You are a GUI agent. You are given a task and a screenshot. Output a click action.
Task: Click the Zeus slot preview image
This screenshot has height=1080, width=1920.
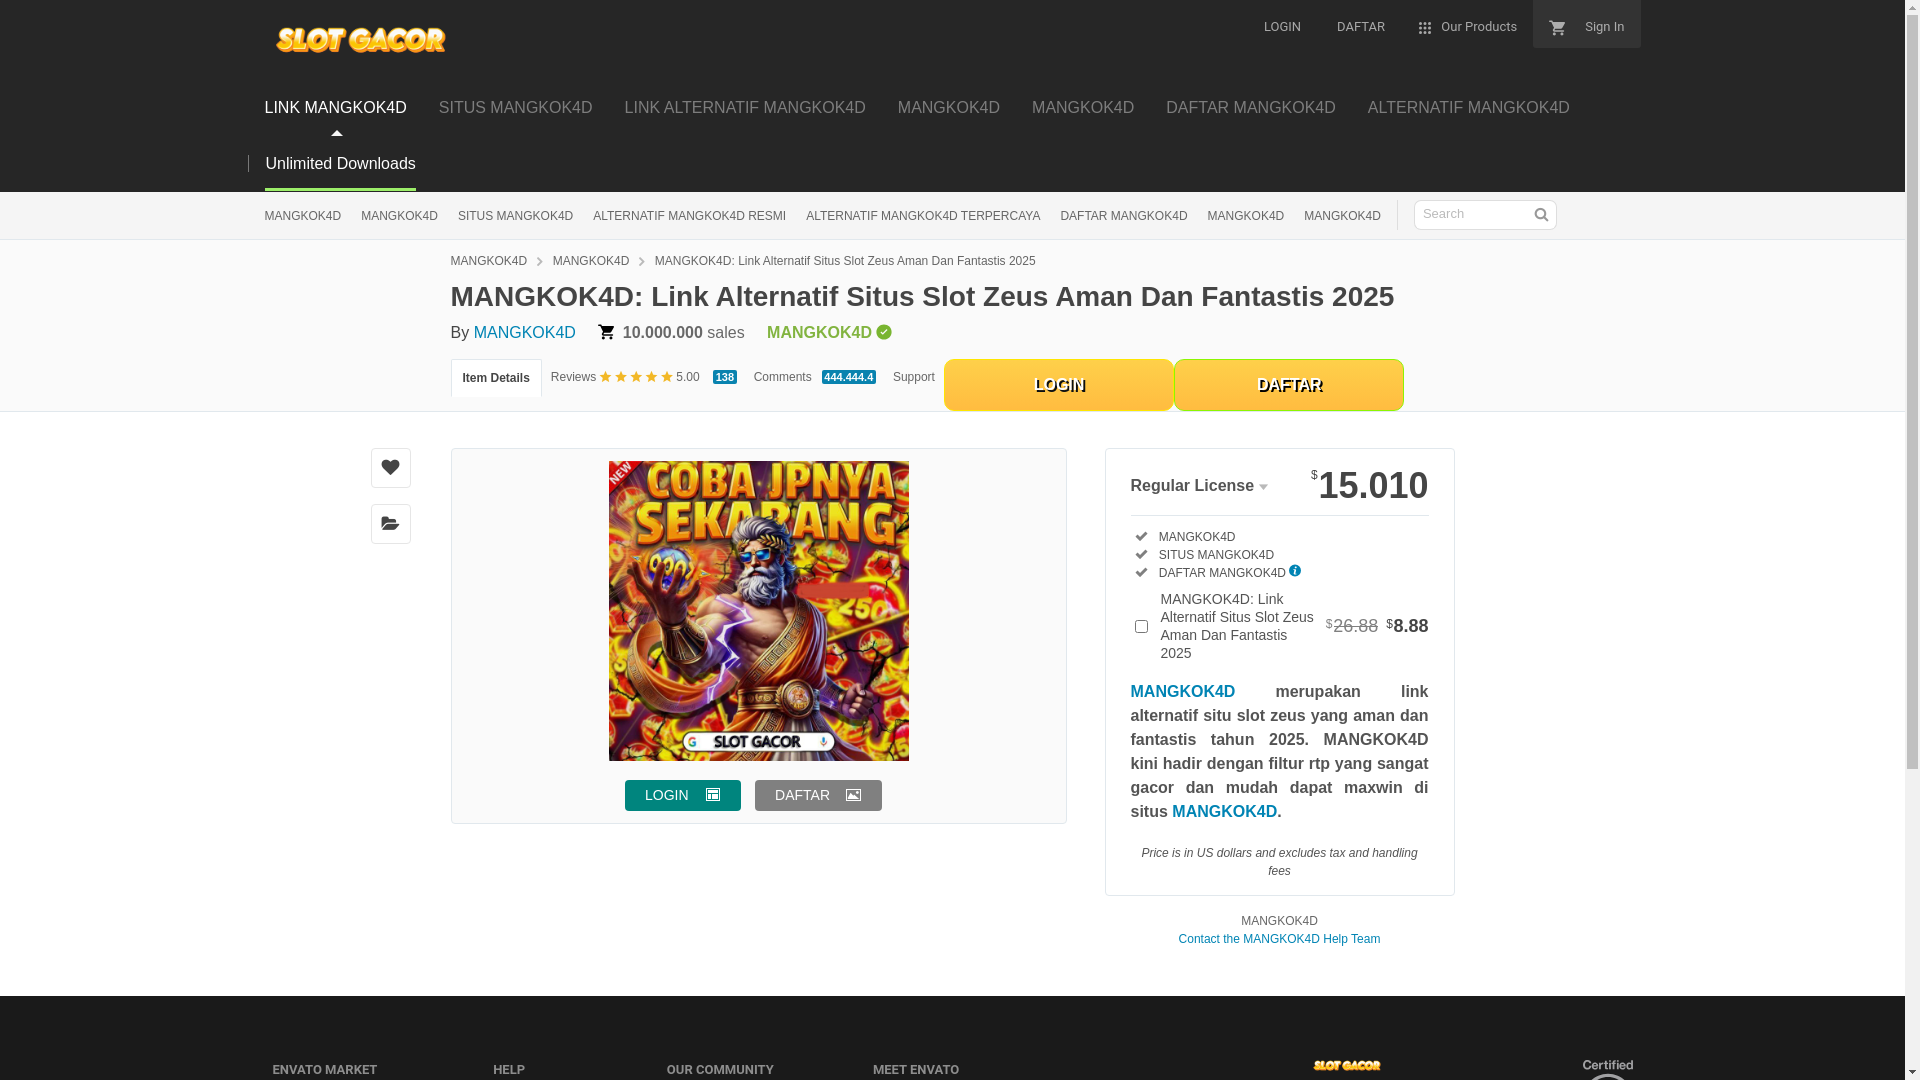click(758, 610)
